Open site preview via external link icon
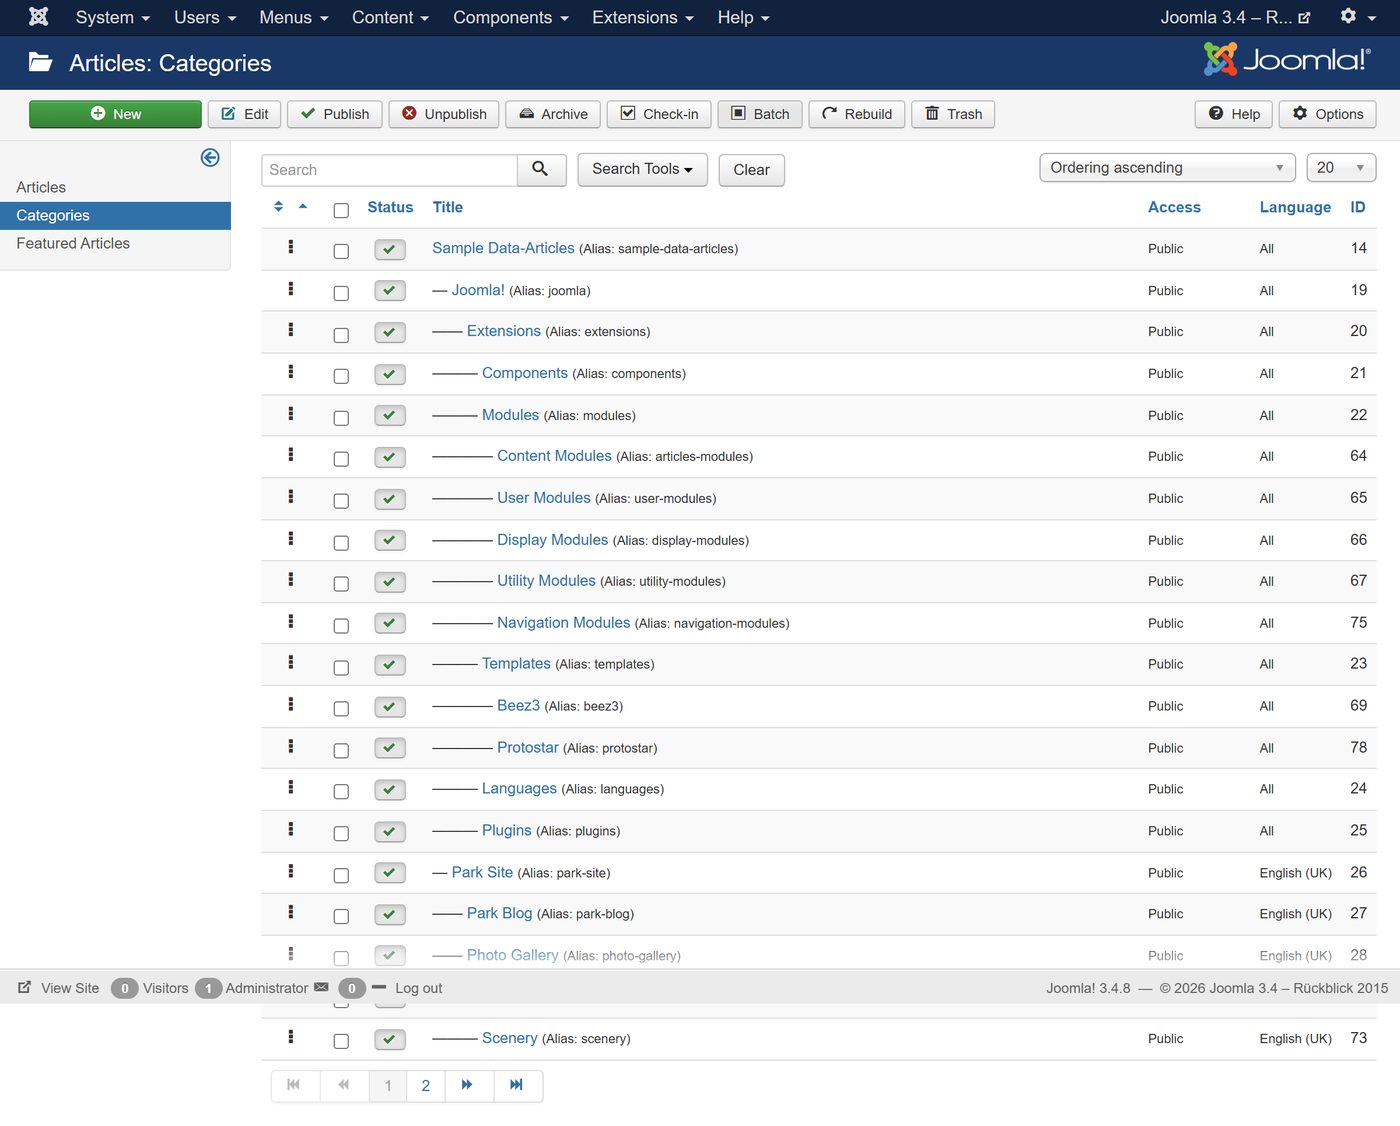Viewport: 1400px width, 1126px height. [x=1304, y=18]
